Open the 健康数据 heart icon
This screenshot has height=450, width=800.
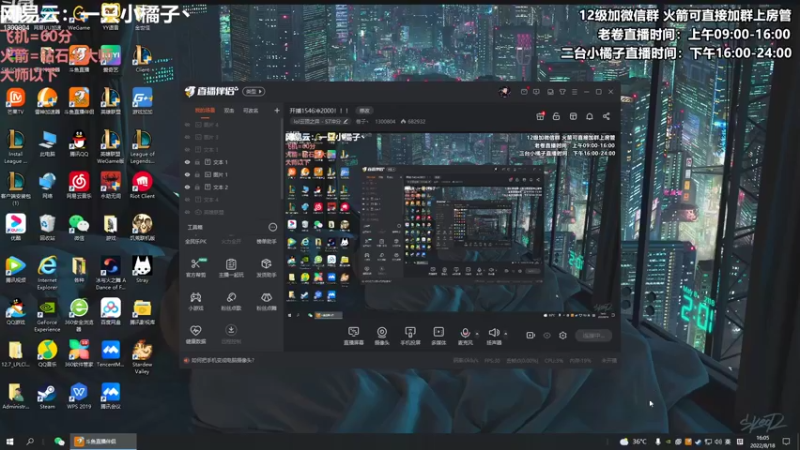click(x=195, y=335)
